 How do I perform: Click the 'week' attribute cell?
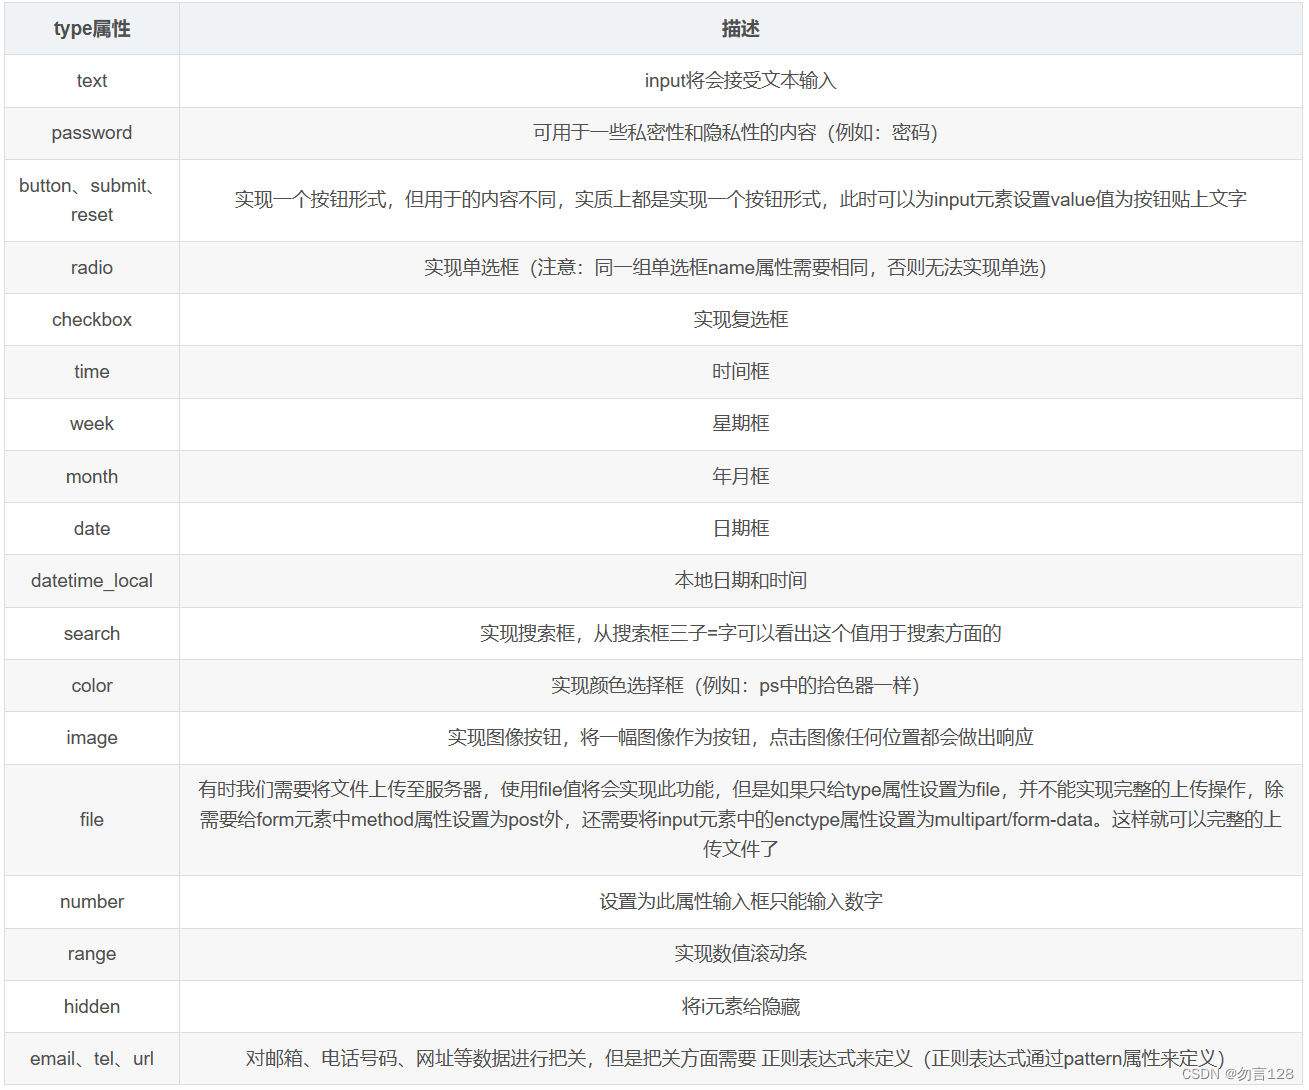91,424
